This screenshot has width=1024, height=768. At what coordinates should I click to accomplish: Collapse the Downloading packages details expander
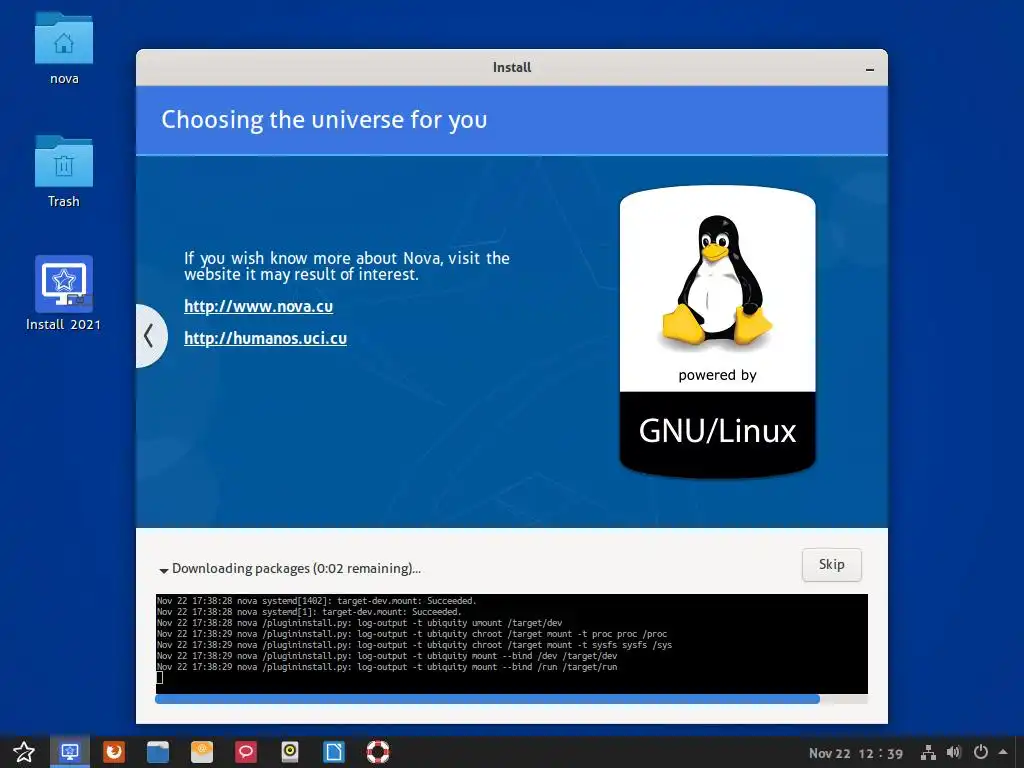click(164, 570)
